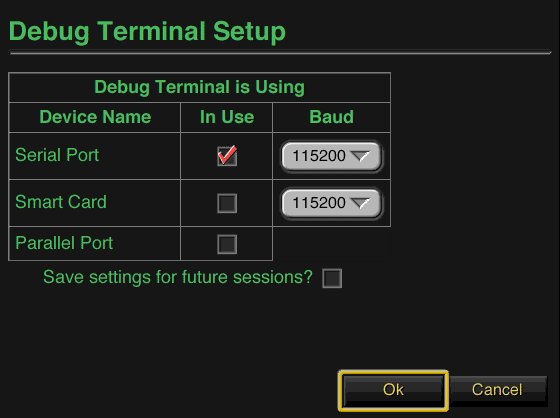The image size is (560, 418).
Task: Open the Smart Card baud rate dropdown
Action: pyautogui.click(x=331, y=203)
